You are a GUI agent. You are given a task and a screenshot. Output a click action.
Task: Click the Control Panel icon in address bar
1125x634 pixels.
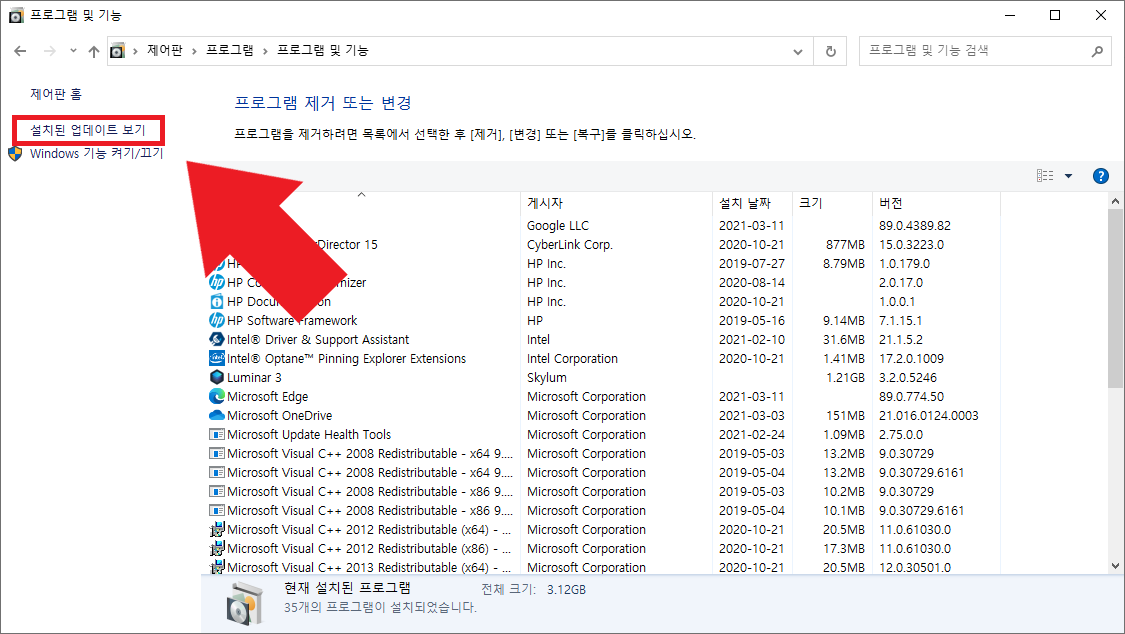pyautogui.click(x=118, y=51)
